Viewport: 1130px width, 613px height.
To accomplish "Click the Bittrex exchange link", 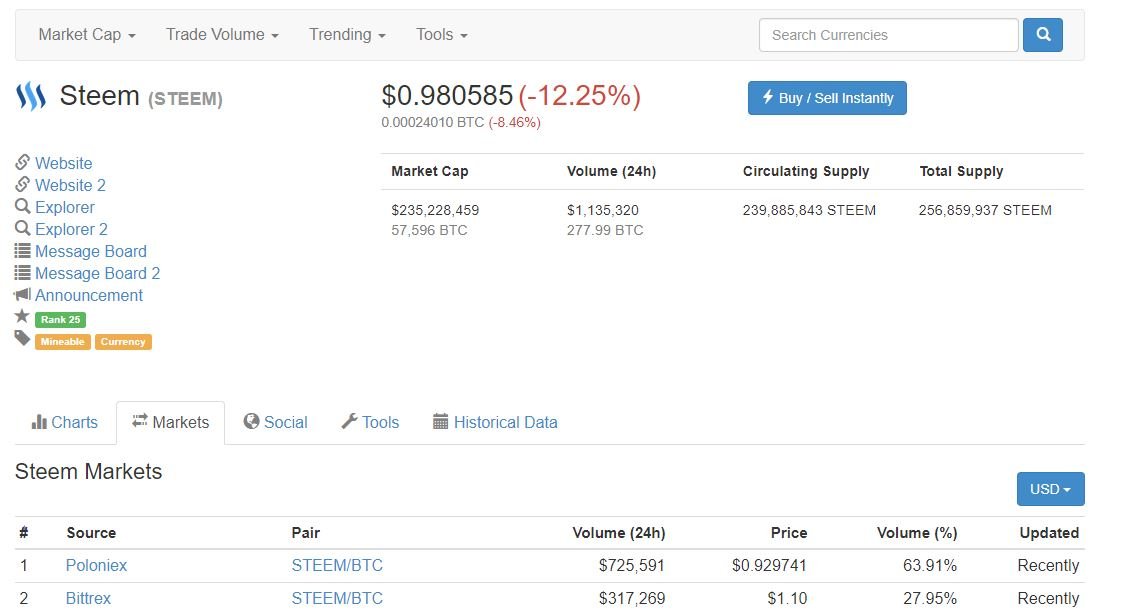I will coord(88,599).
